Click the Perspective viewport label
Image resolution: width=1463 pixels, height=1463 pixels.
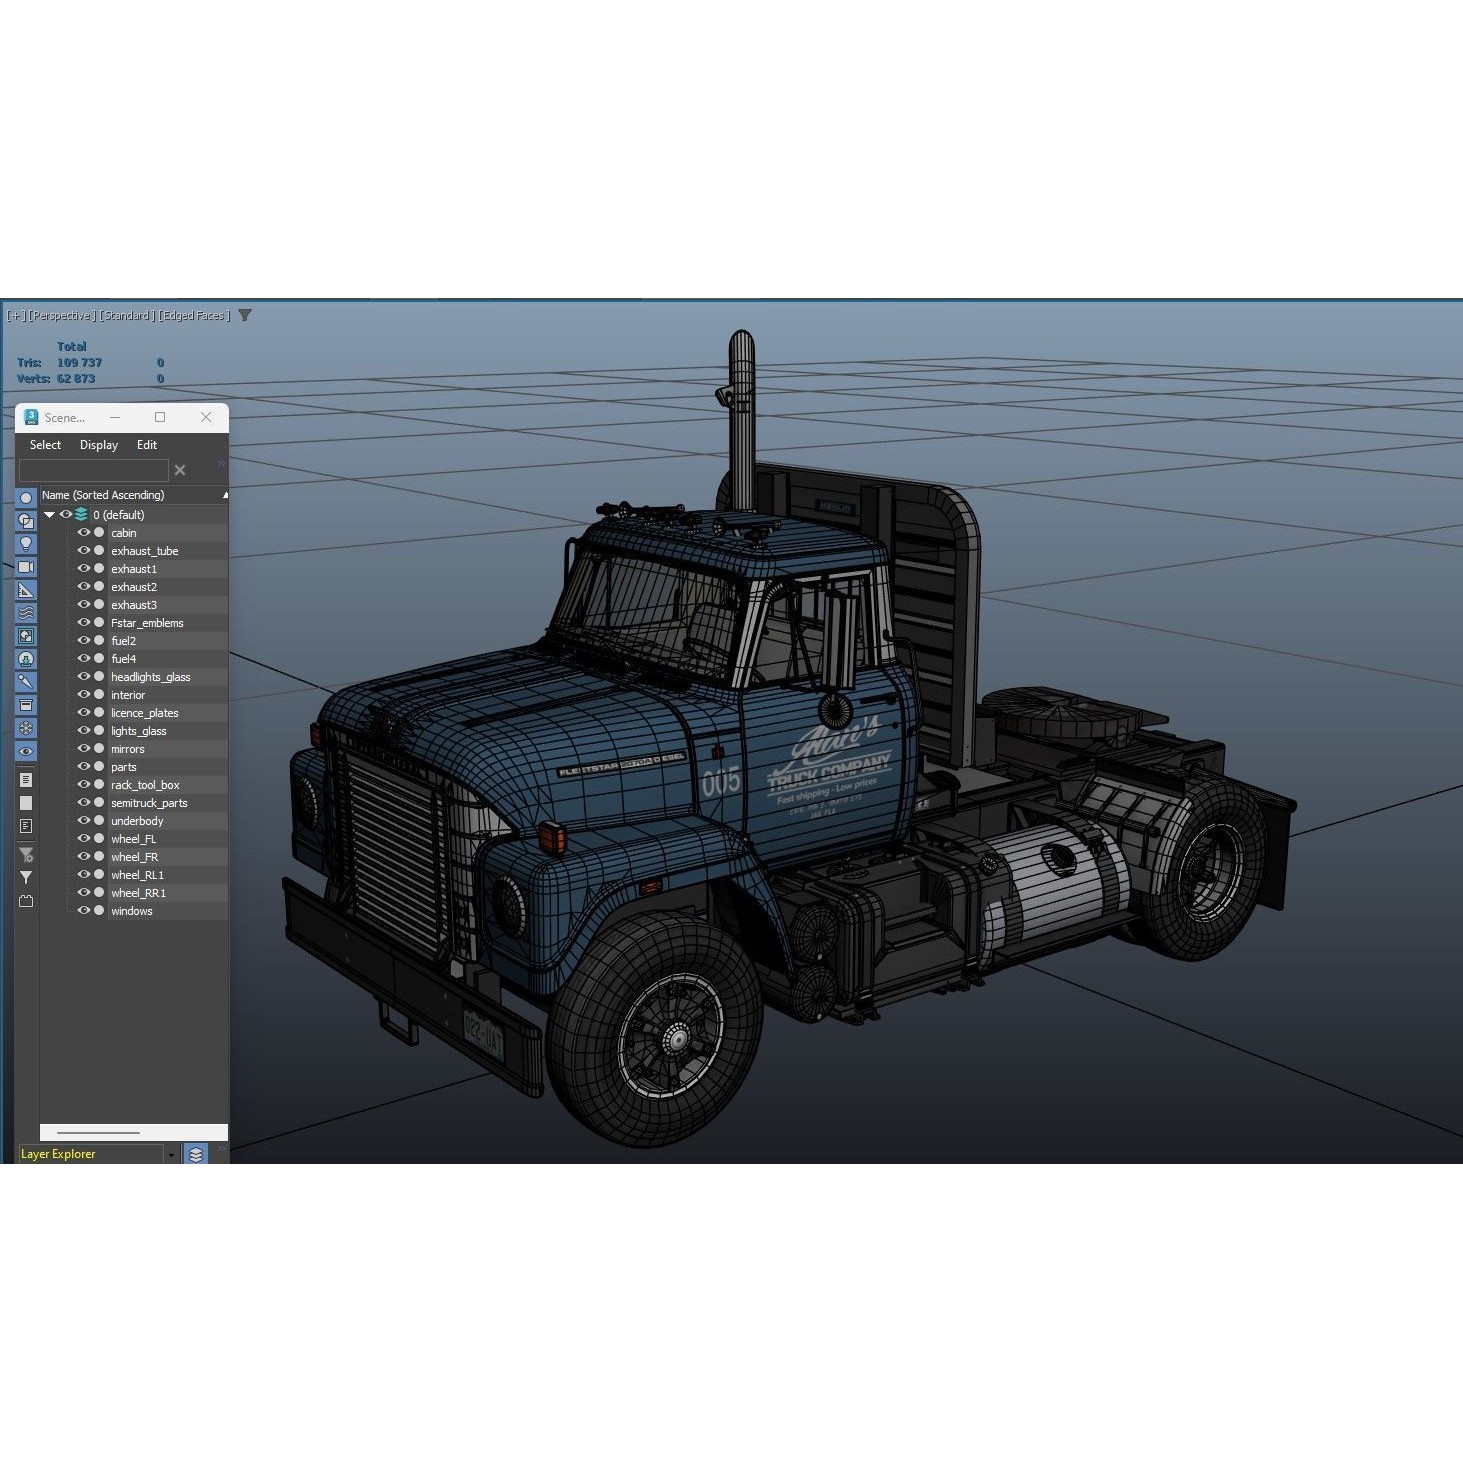pyautogui.click(x=61, y=314)
